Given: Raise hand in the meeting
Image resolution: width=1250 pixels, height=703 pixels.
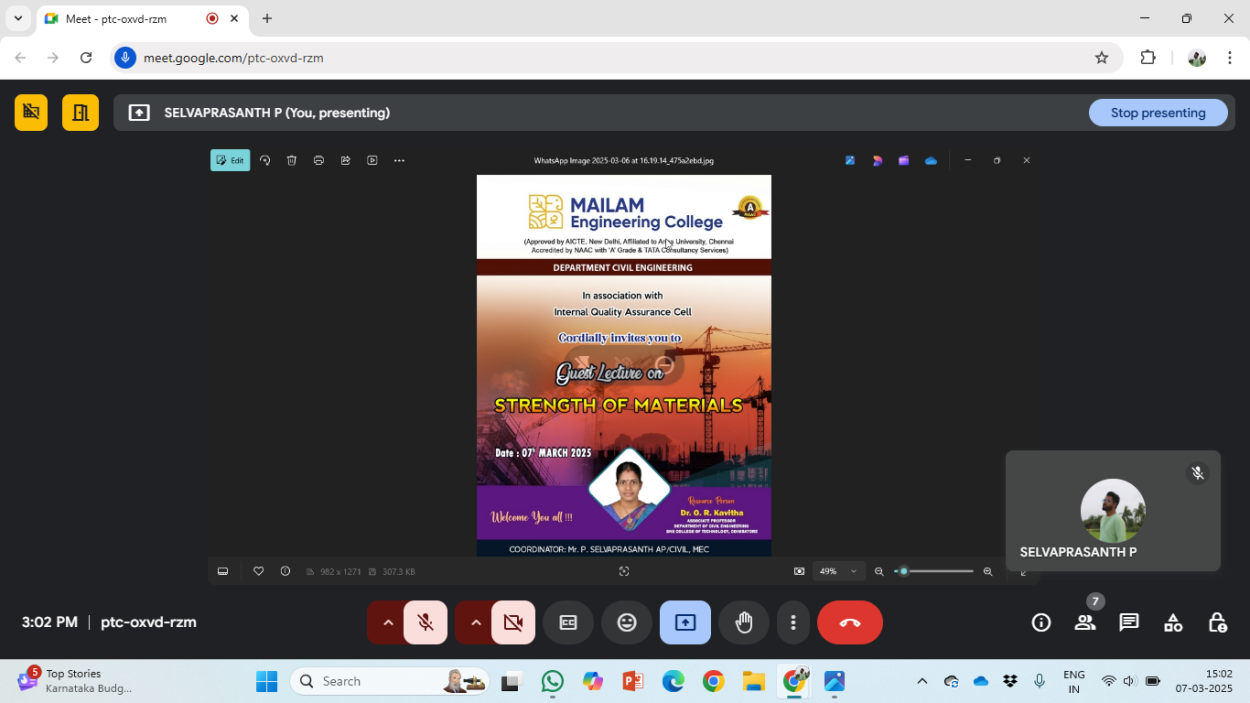Looking at the screenshot, I should [x=744, y=623].
